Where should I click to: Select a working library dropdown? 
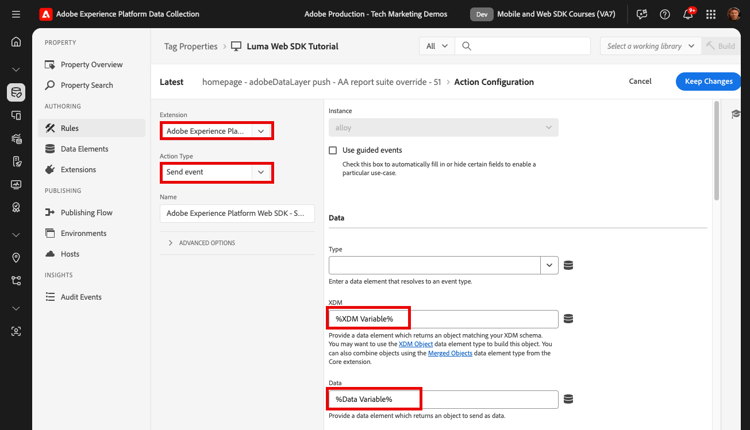650,46
